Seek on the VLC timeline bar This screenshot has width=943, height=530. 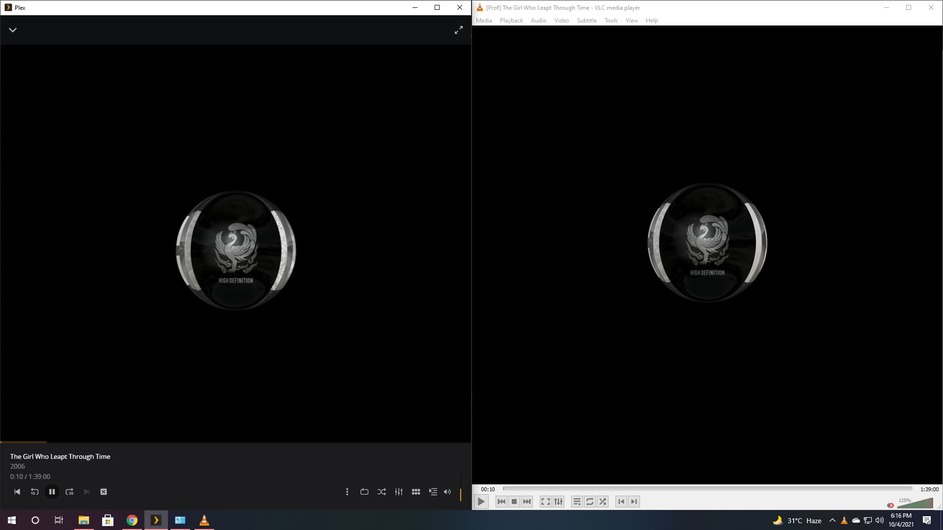click(707, 488)
